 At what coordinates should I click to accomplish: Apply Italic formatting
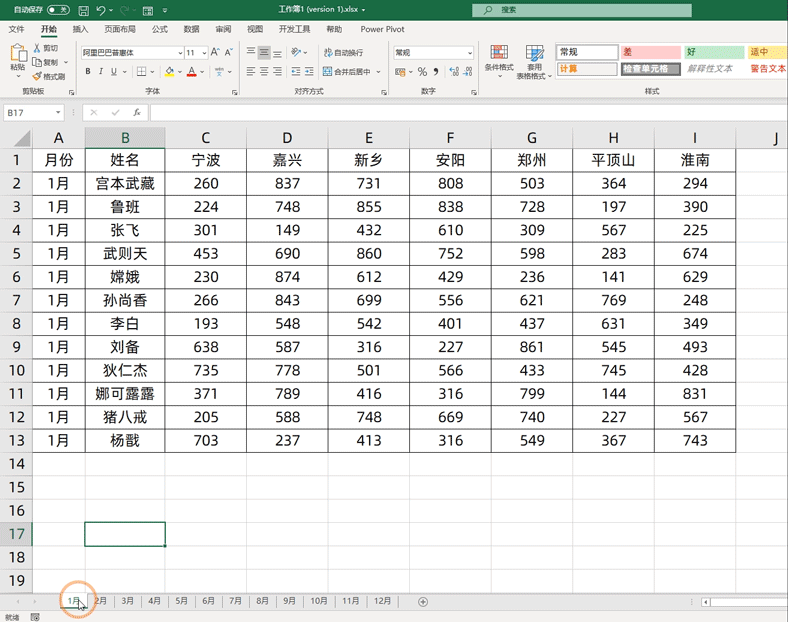[x=101, y=71]
